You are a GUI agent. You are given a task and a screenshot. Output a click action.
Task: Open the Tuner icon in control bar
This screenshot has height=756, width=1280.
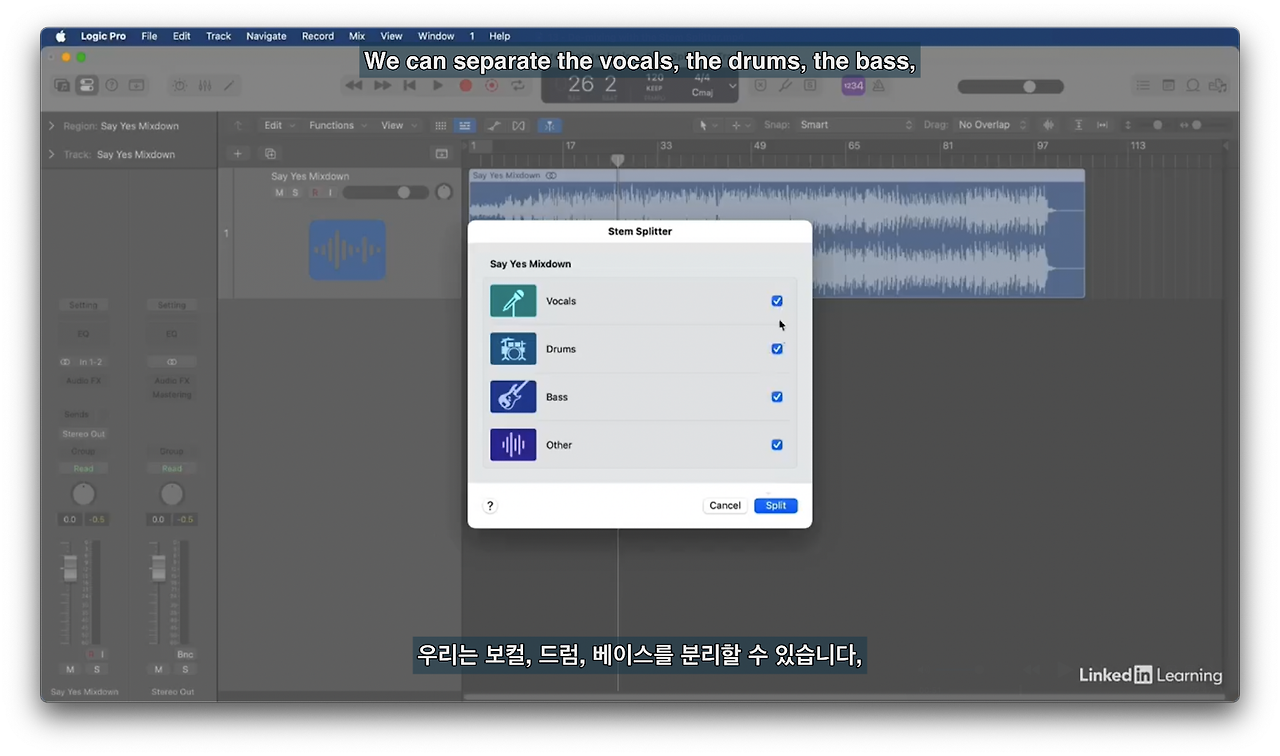pos(785,86)
